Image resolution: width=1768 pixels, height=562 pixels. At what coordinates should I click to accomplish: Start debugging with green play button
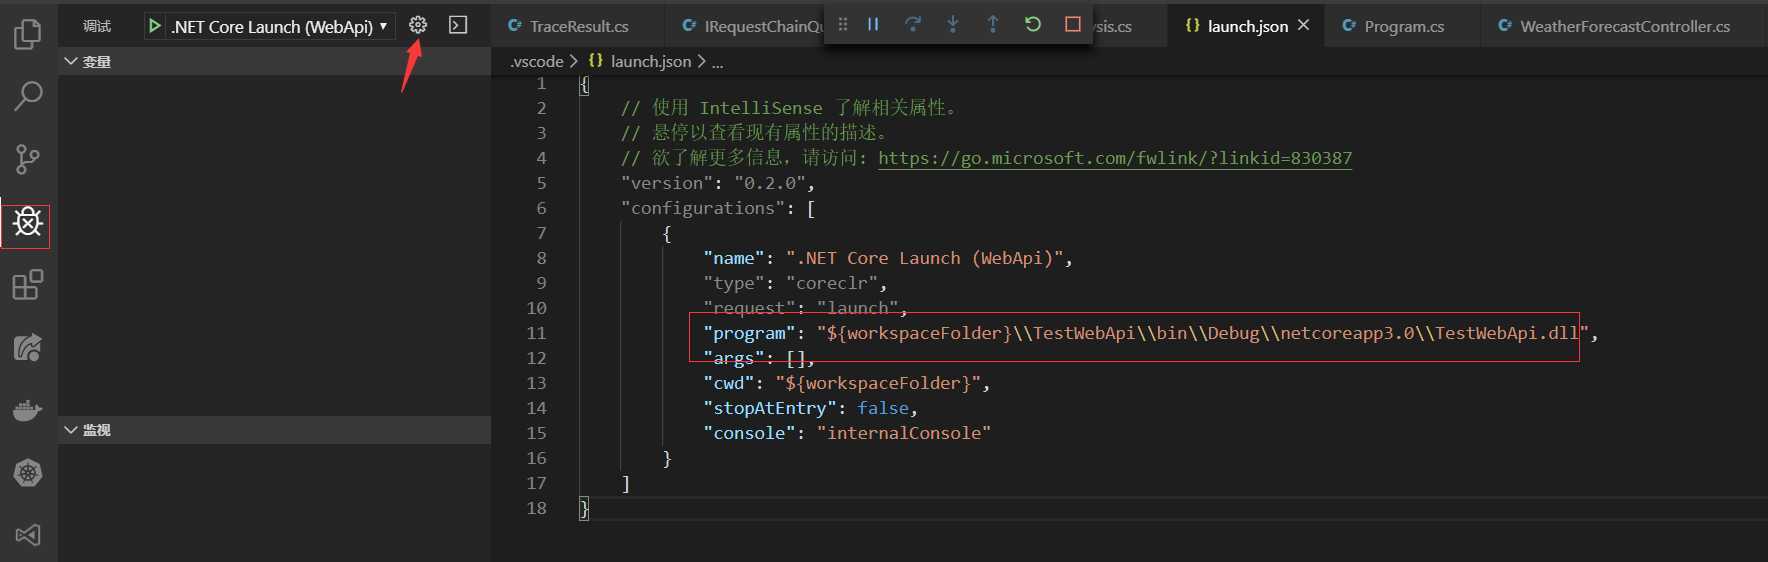tap(155, 26)
